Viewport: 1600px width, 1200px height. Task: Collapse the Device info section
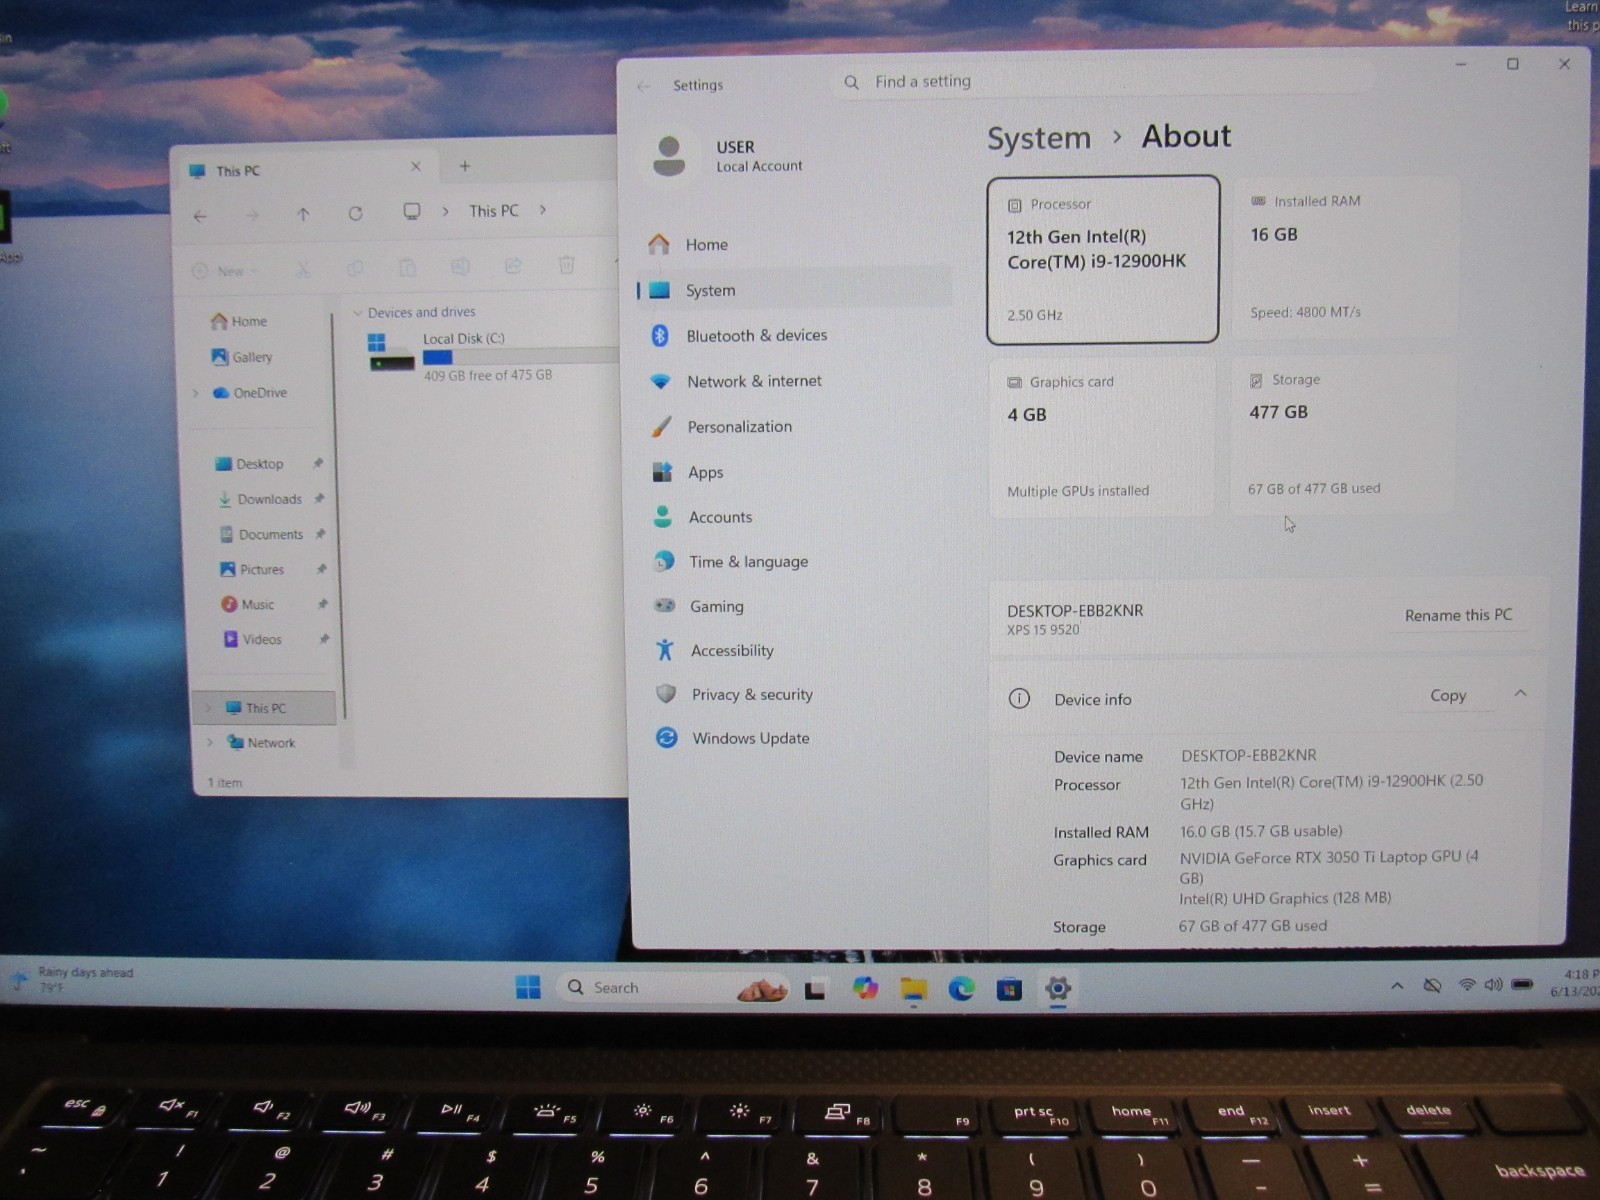click(1520, 693)
